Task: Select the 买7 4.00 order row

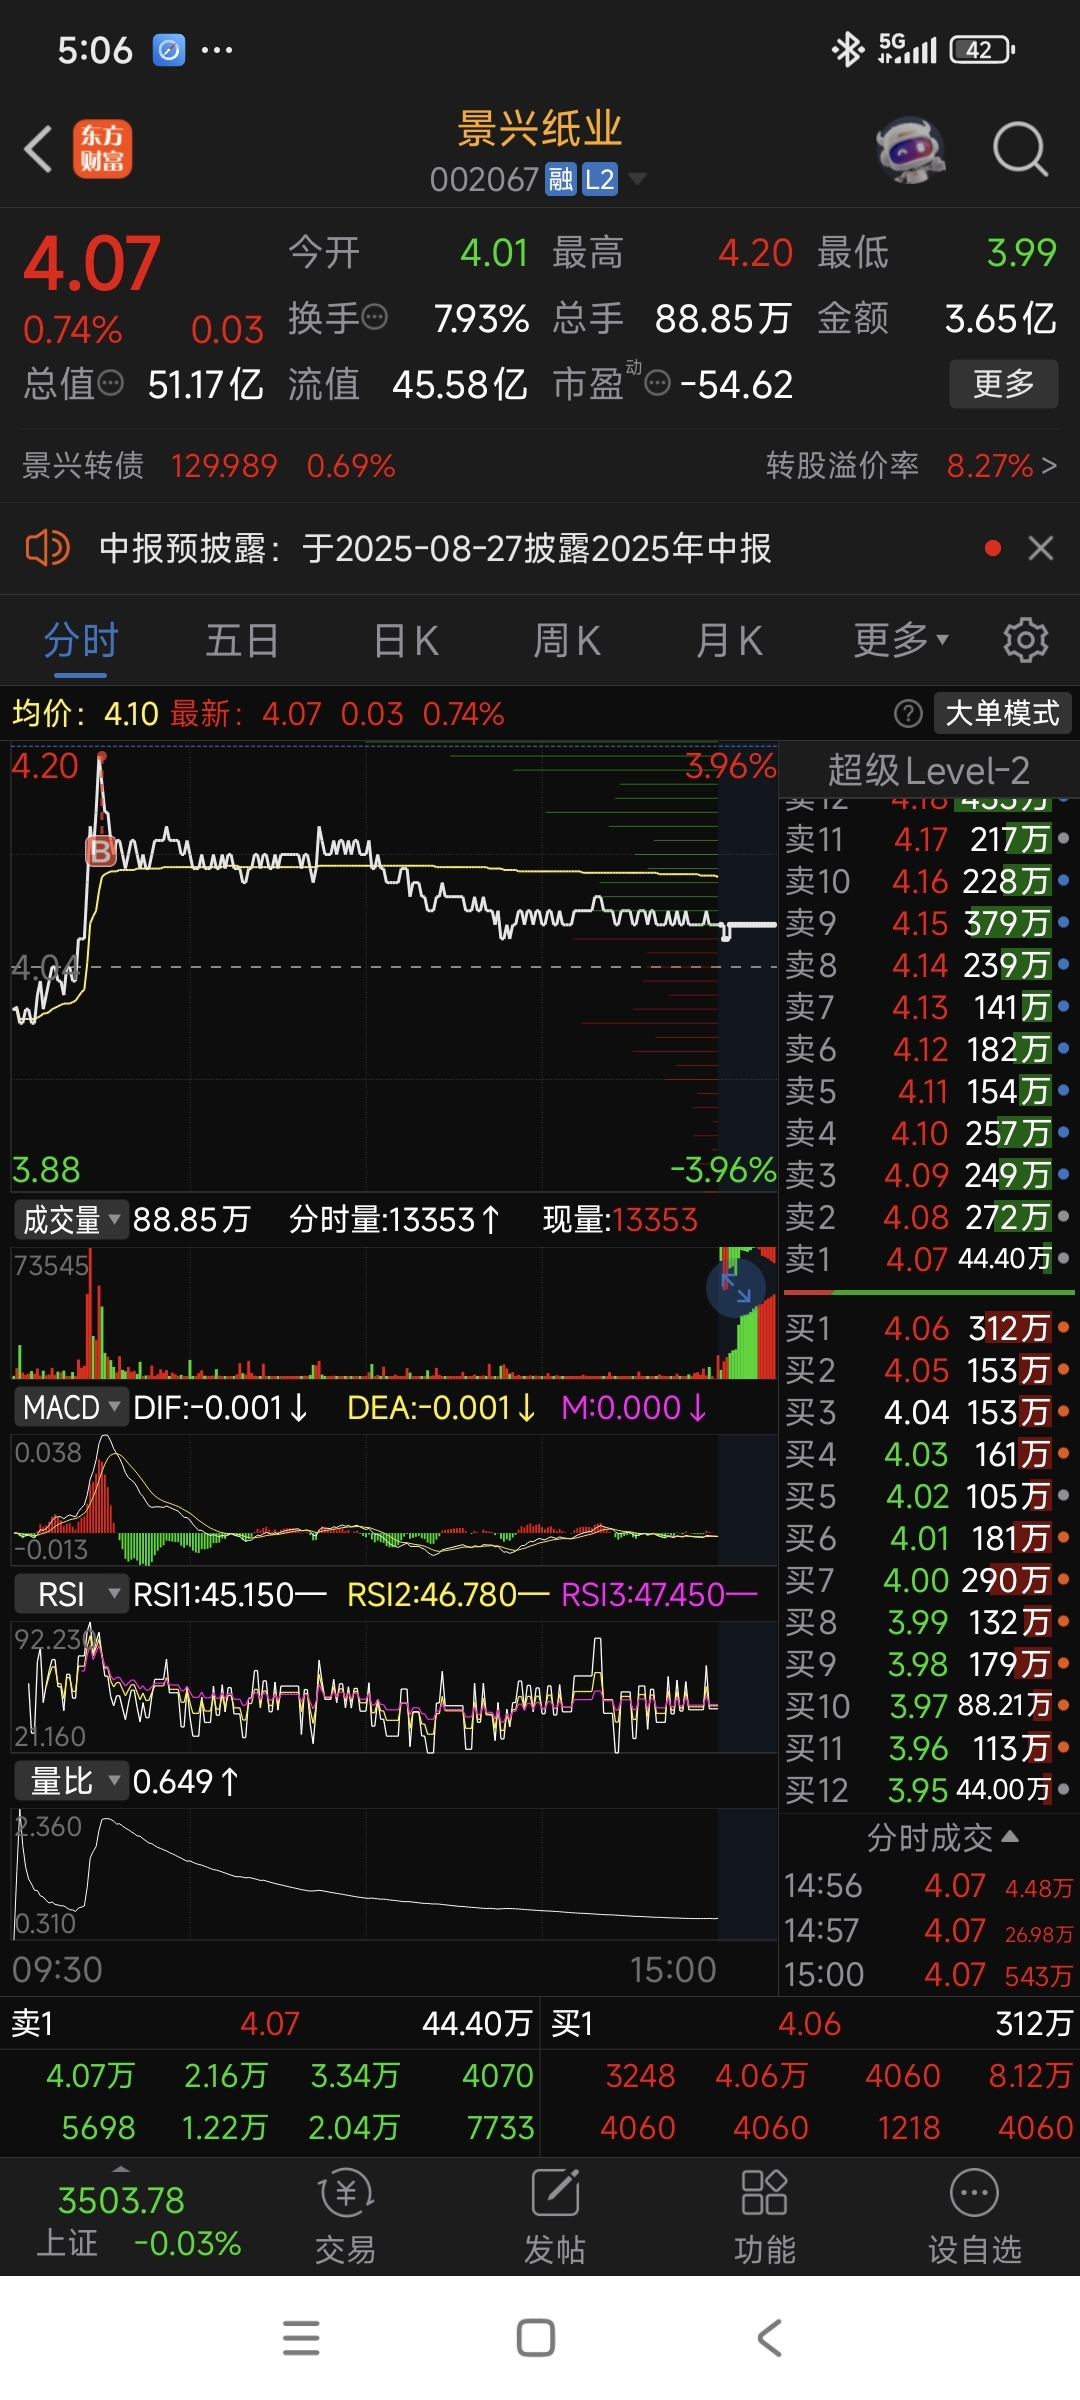Action: pyautogui.click(x=928, y=1581)
